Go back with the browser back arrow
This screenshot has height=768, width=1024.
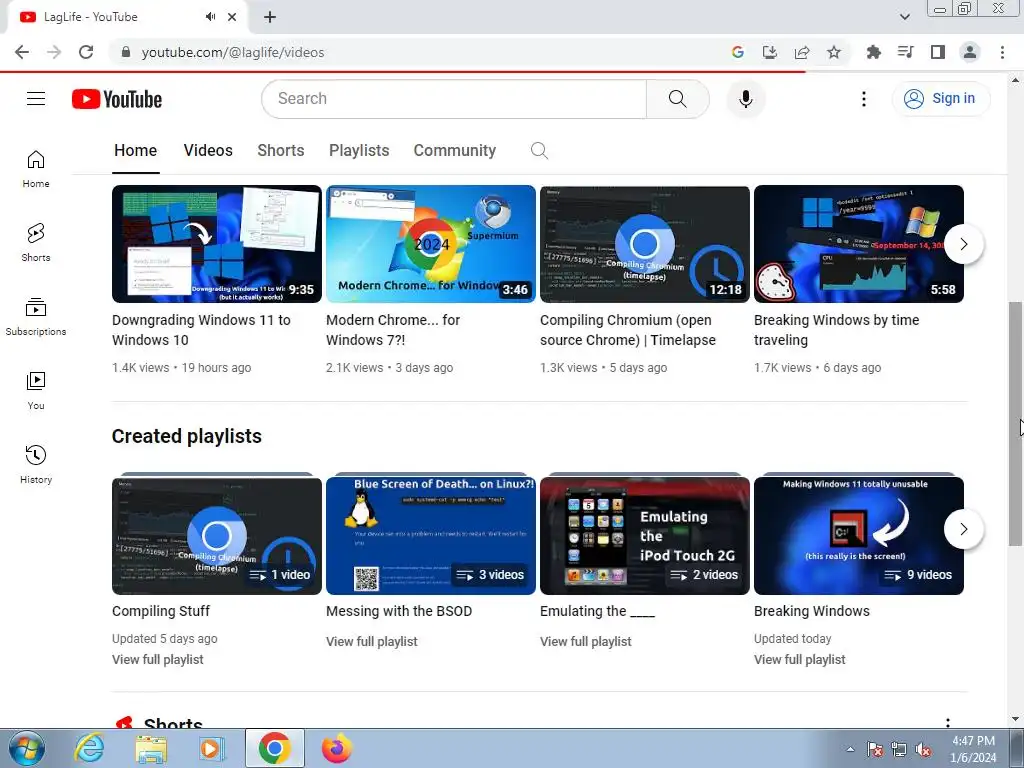22,52
